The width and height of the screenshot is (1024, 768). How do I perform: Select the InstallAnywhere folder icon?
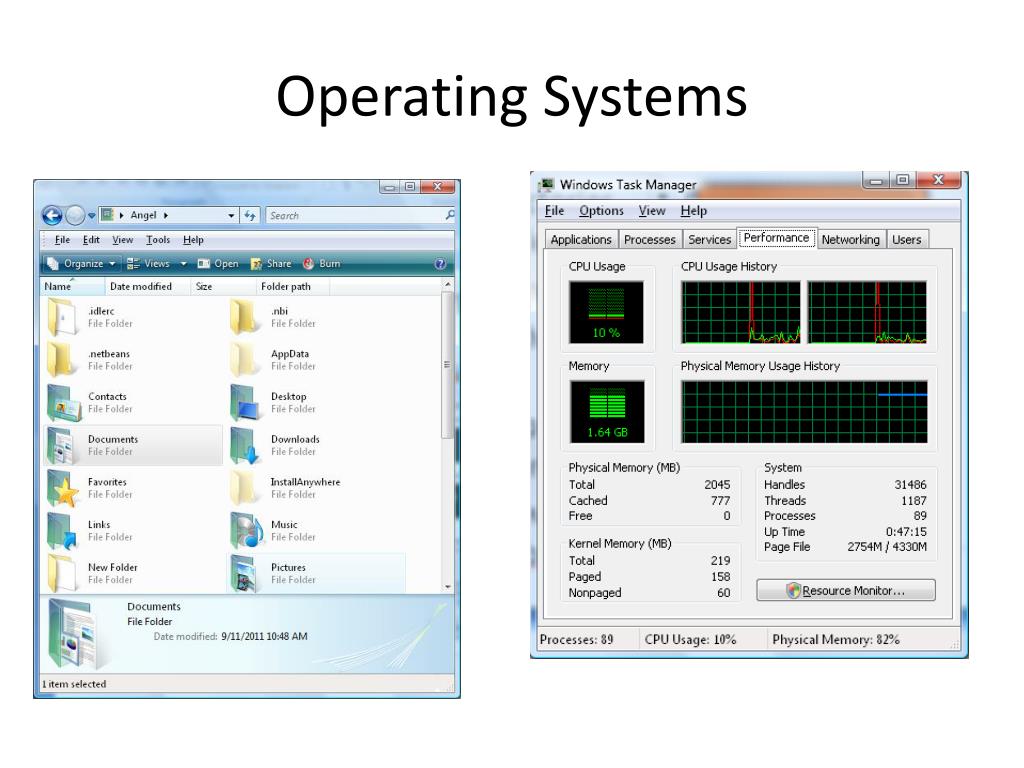tap(244, 488)
